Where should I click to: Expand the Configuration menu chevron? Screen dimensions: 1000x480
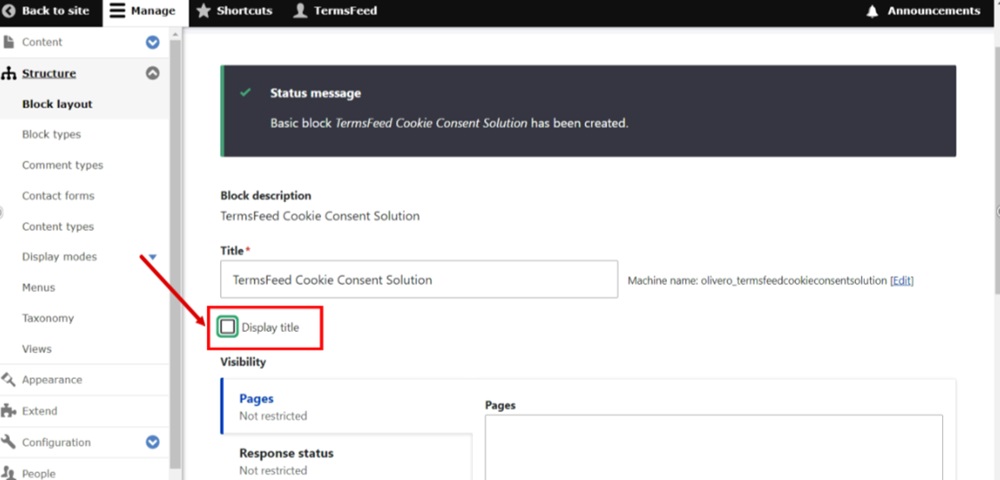152,442
